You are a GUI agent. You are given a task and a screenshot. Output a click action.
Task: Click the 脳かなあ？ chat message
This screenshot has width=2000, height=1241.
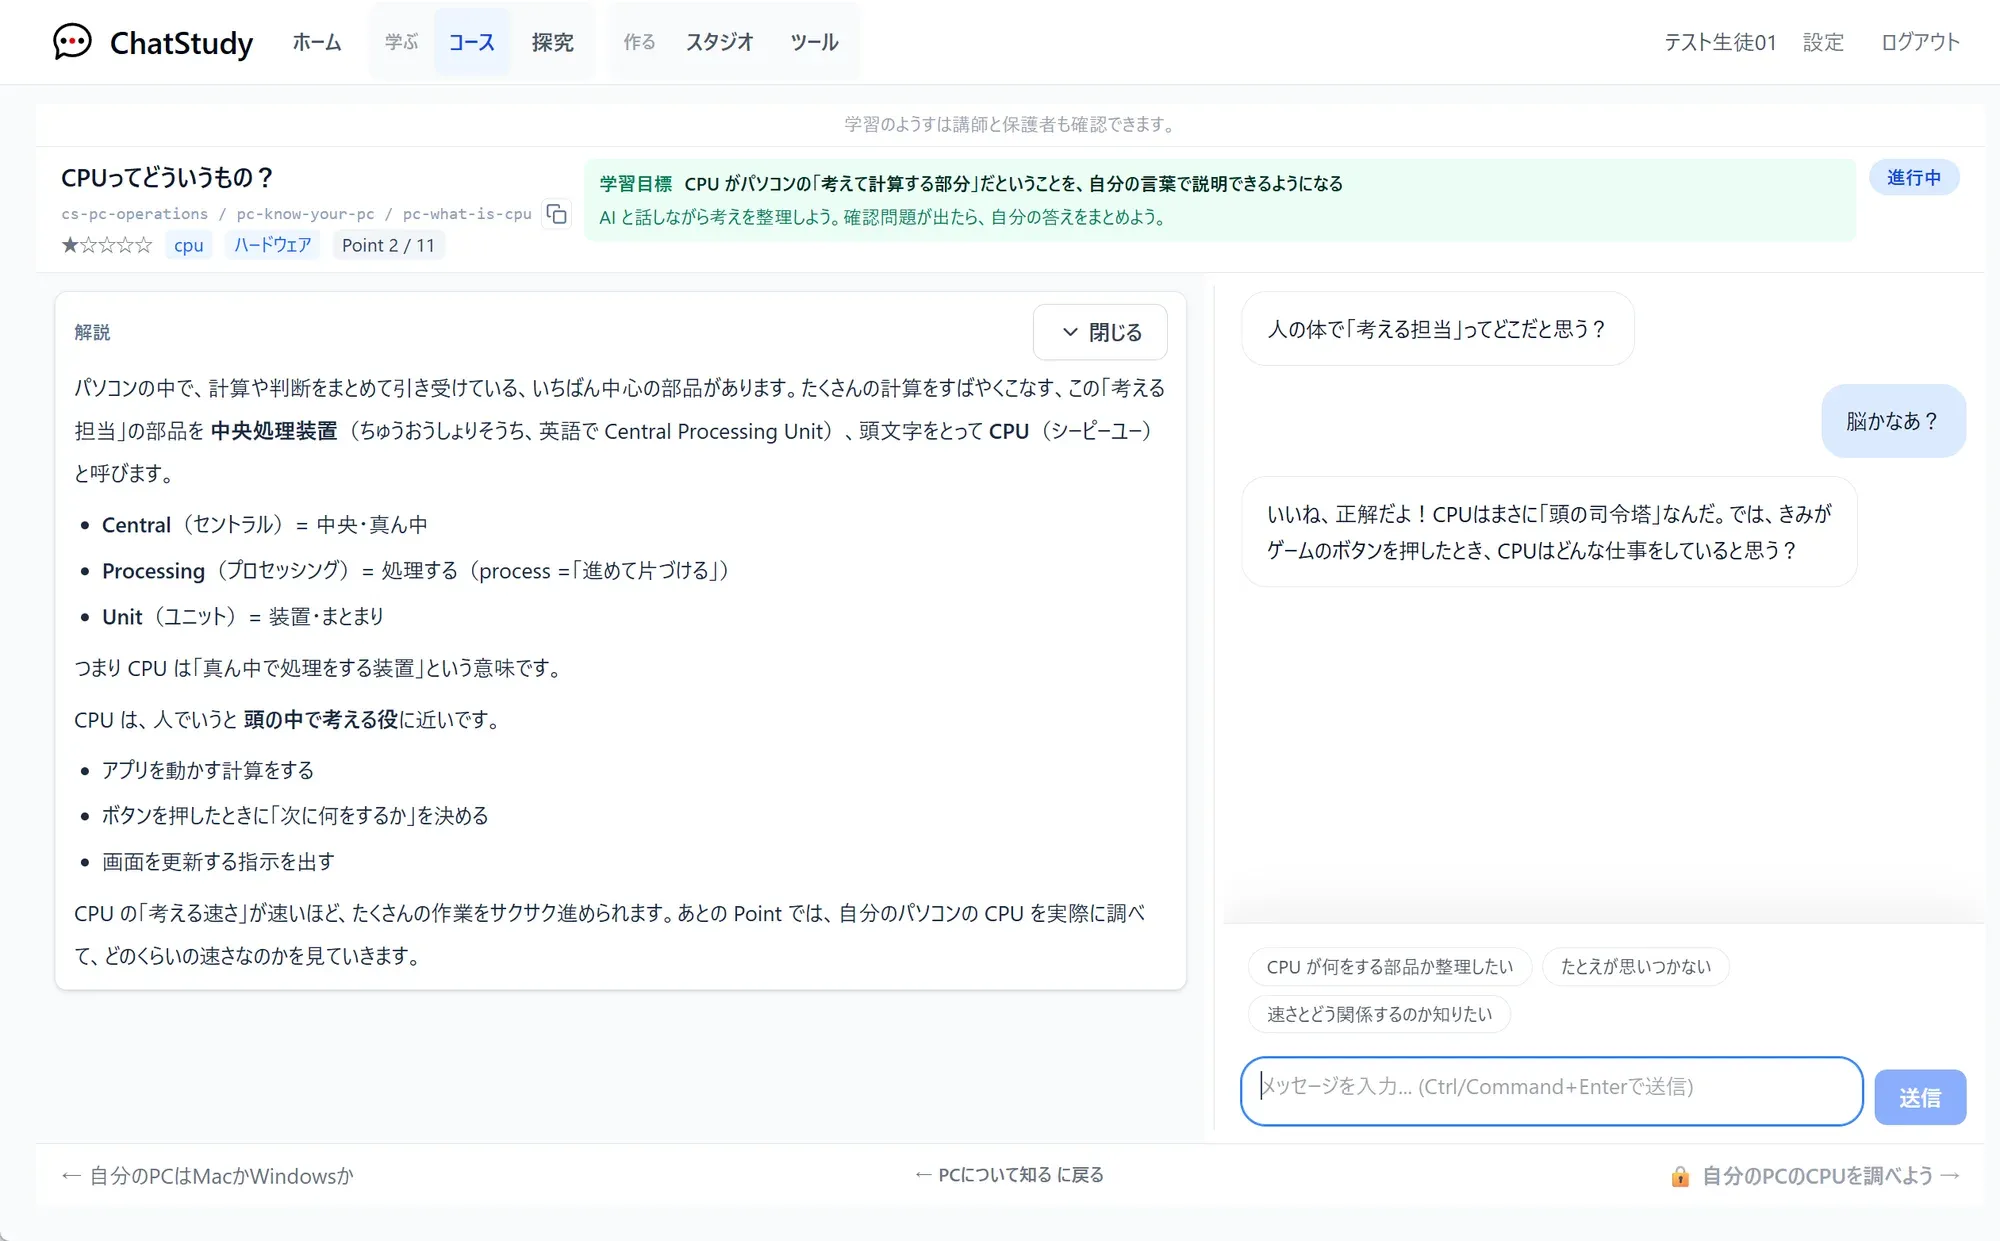pyautogui.click(x=1893, y=421)
